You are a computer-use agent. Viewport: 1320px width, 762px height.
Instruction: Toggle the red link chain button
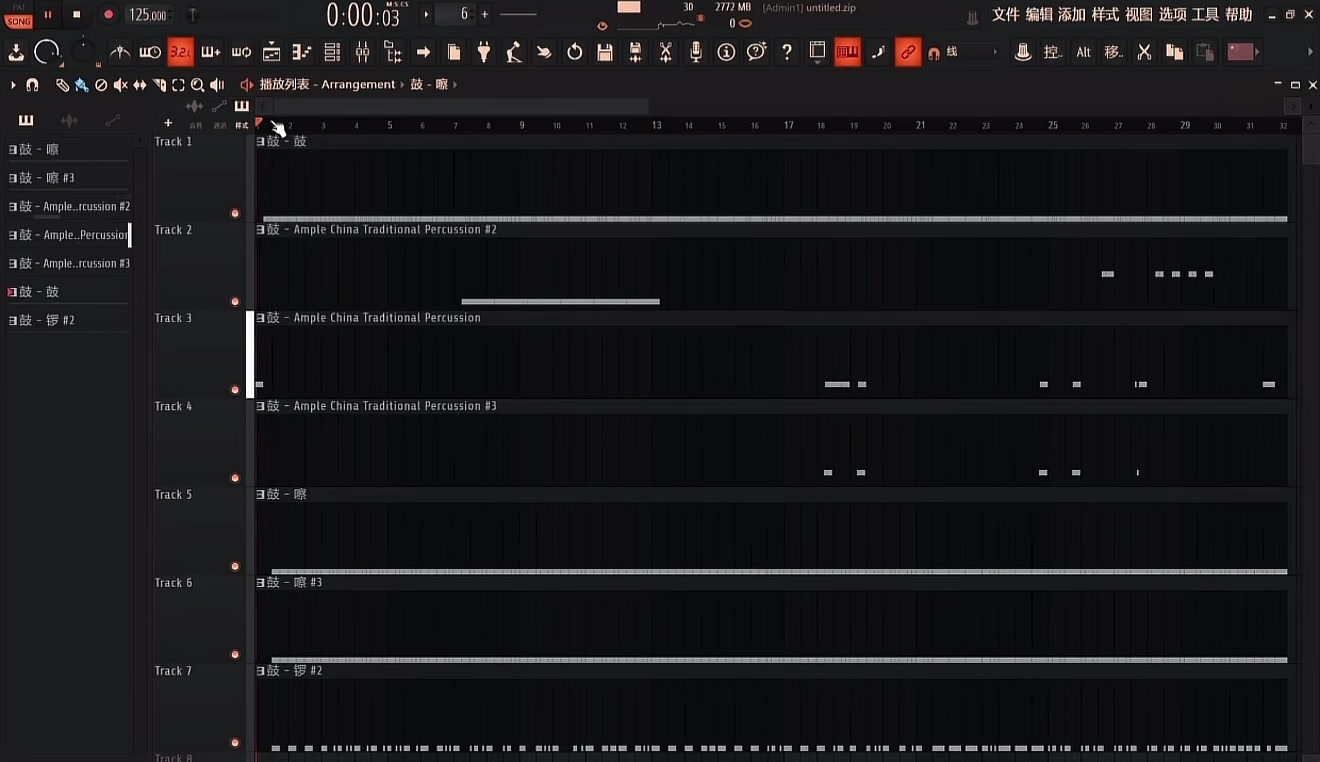[x=908, y=52]
